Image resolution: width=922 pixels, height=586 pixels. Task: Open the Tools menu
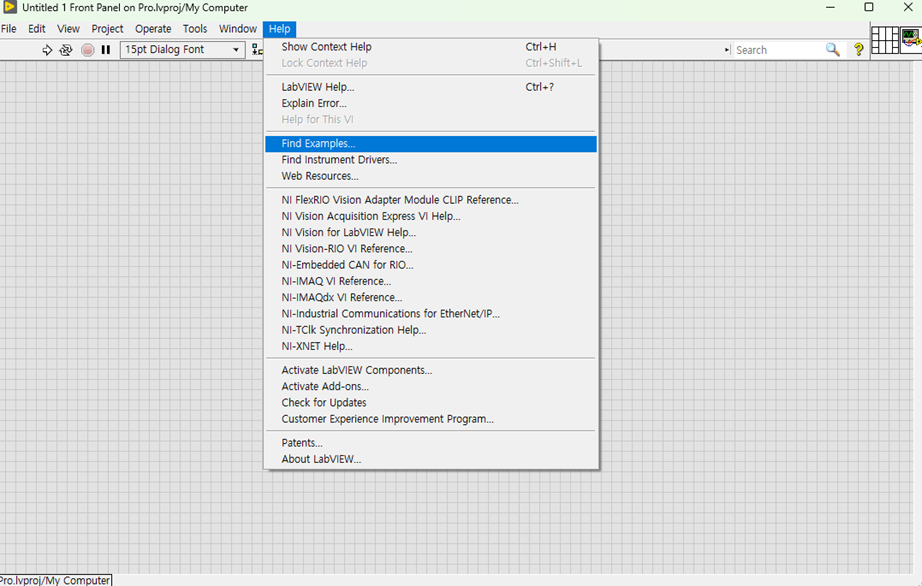click(195, 29)
